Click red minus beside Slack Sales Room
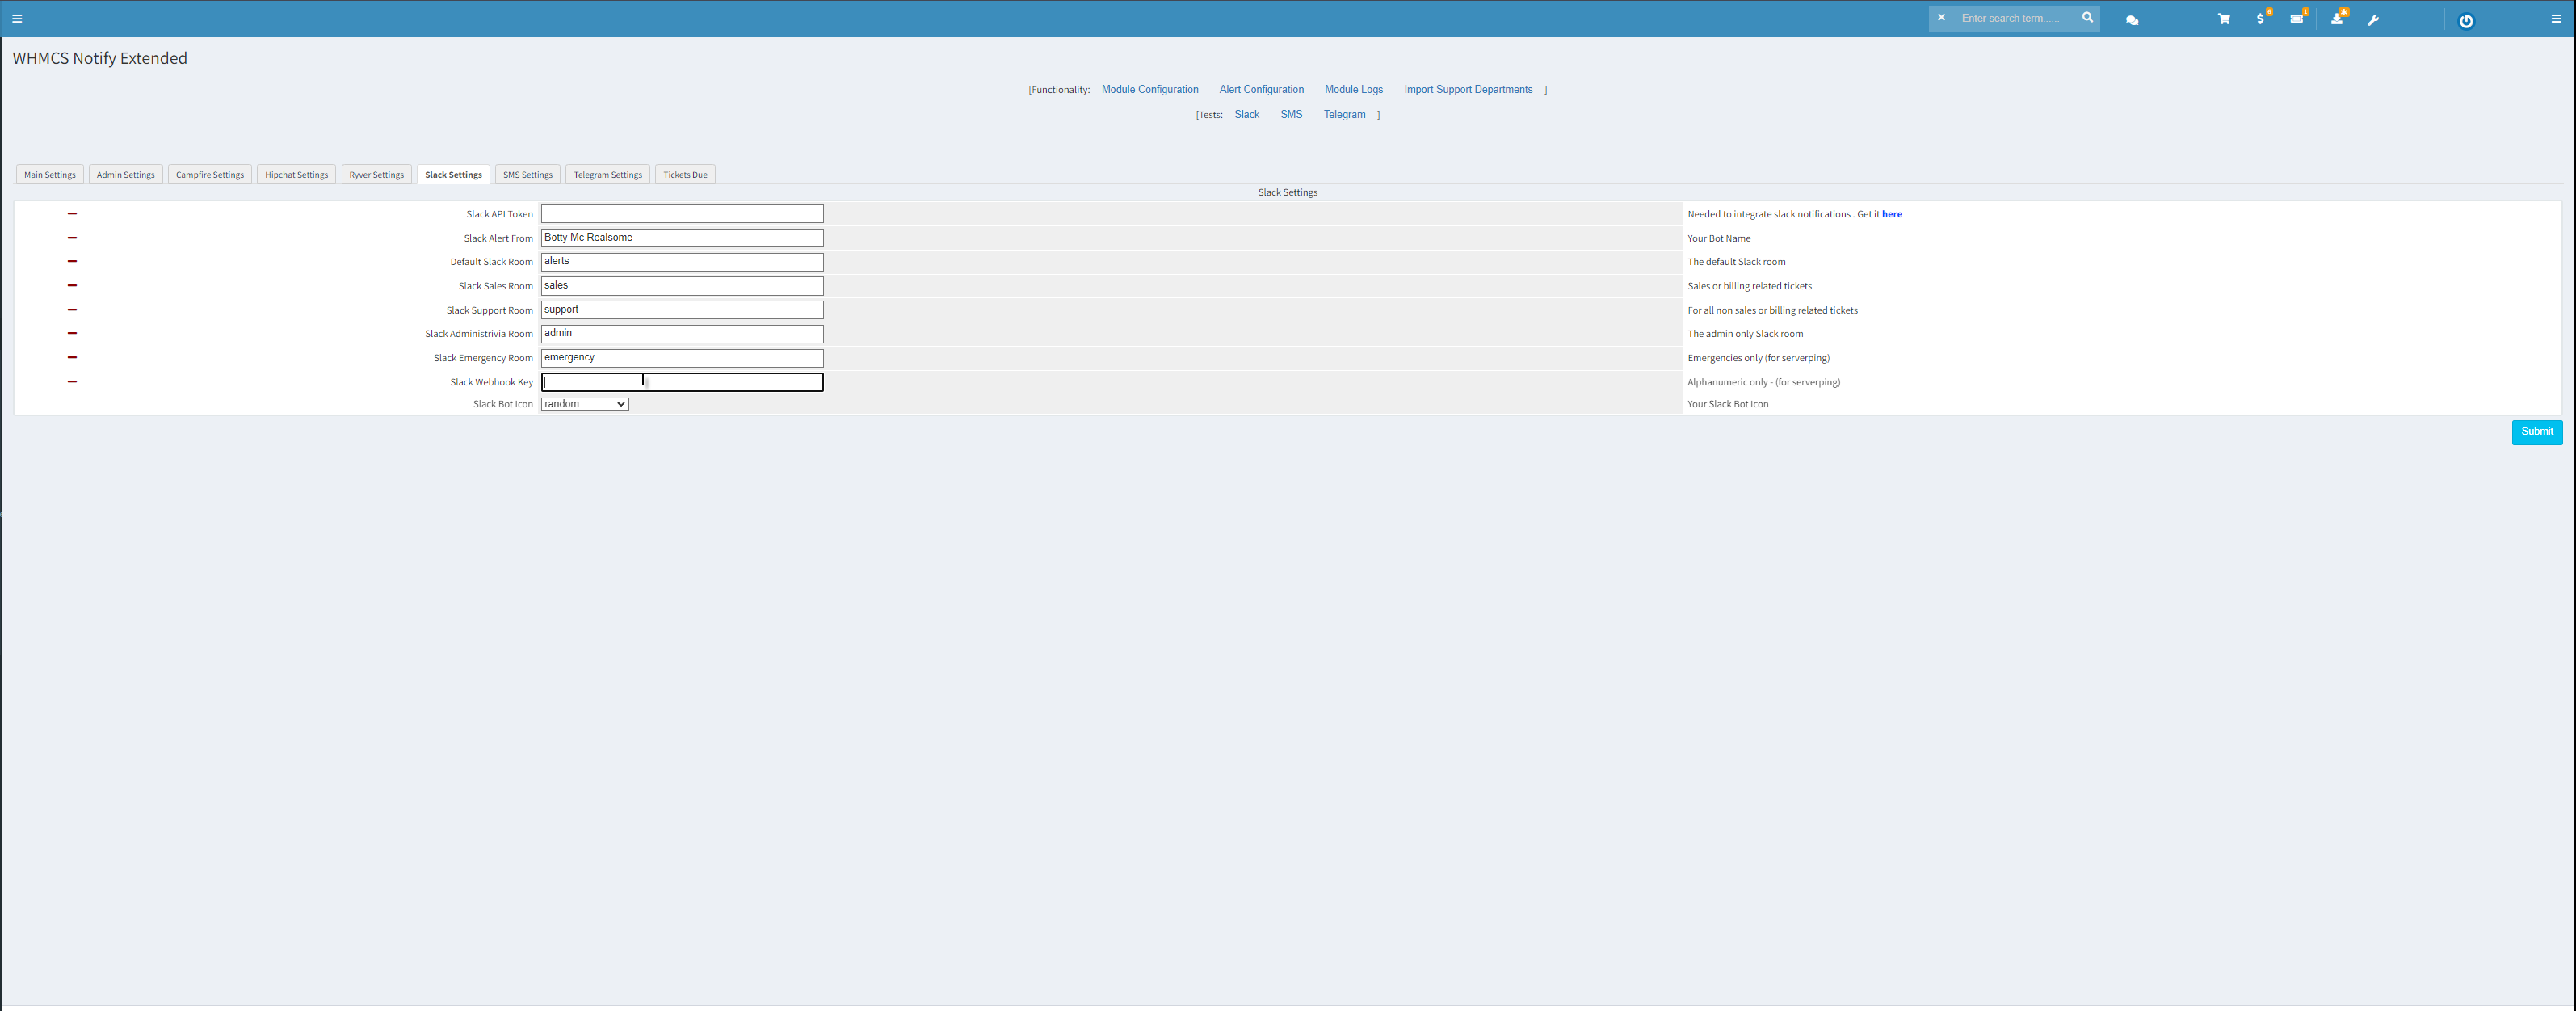This screenshot has height=1011, width=2576. coord(72,286)
